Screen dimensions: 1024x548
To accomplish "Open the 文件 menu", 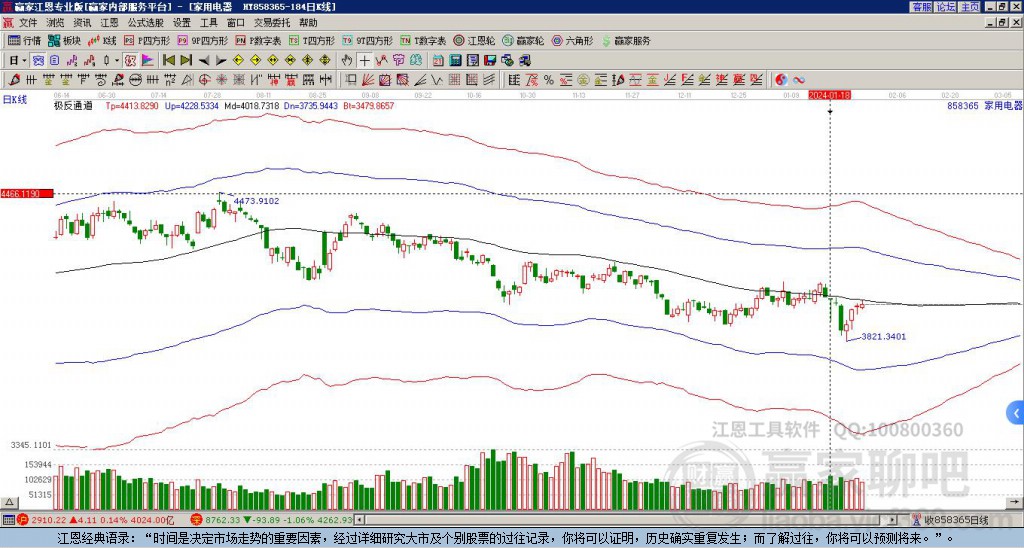I will click(x=28, y=23).
